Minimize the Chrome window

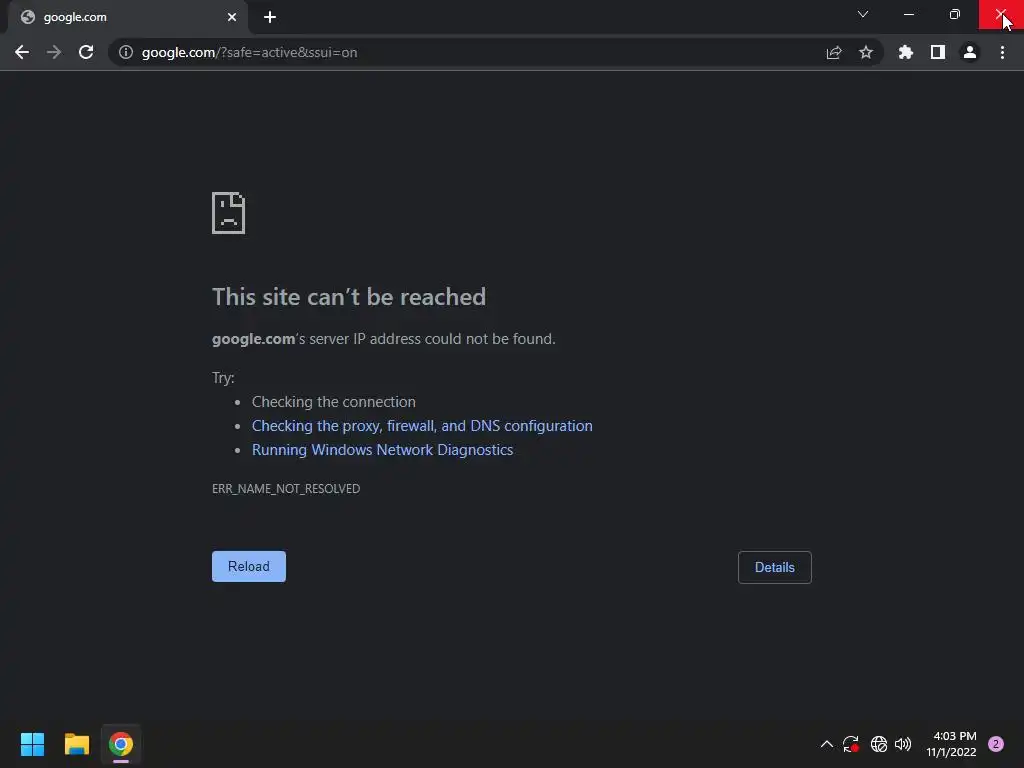[x=908, y=14]
